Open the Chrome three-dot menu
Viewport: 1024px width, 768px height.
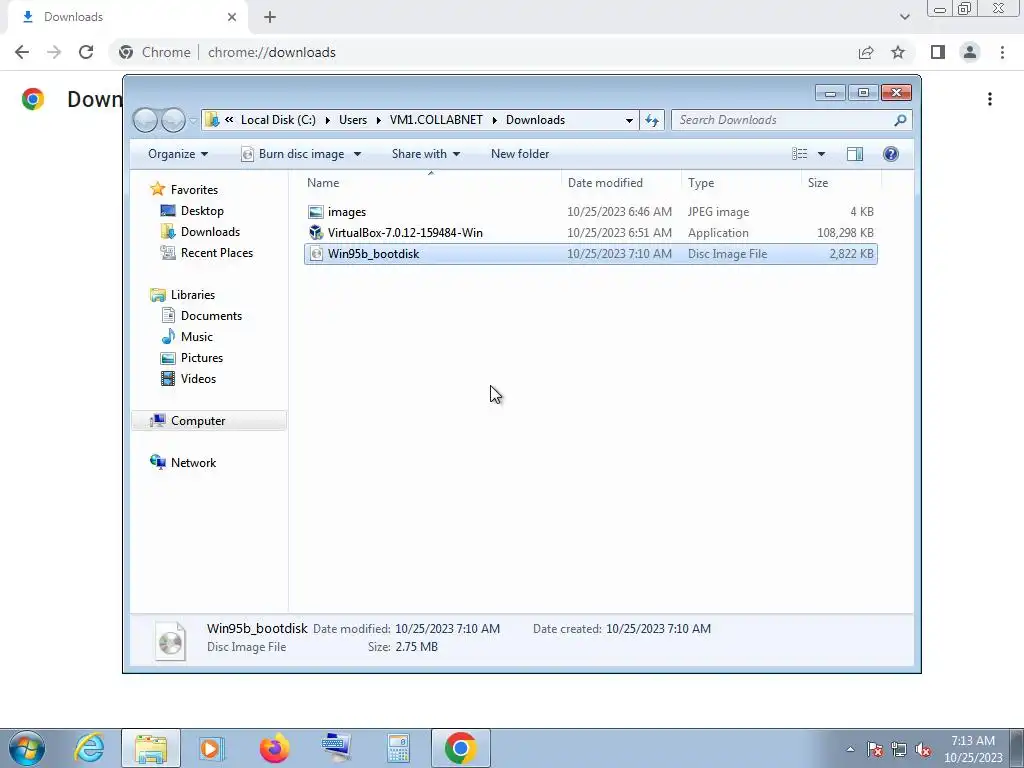pos(1002,52)
